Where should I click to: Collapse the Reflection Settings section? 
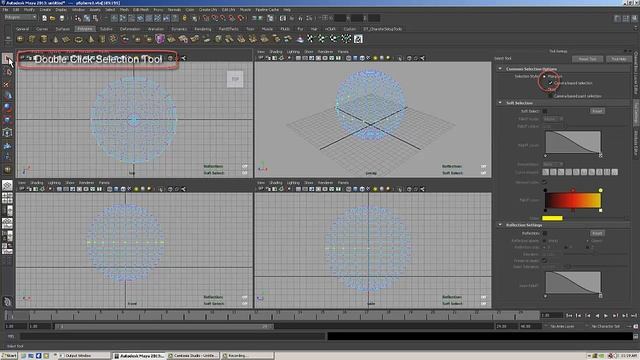pyautogui.click(x=500, y=225)
